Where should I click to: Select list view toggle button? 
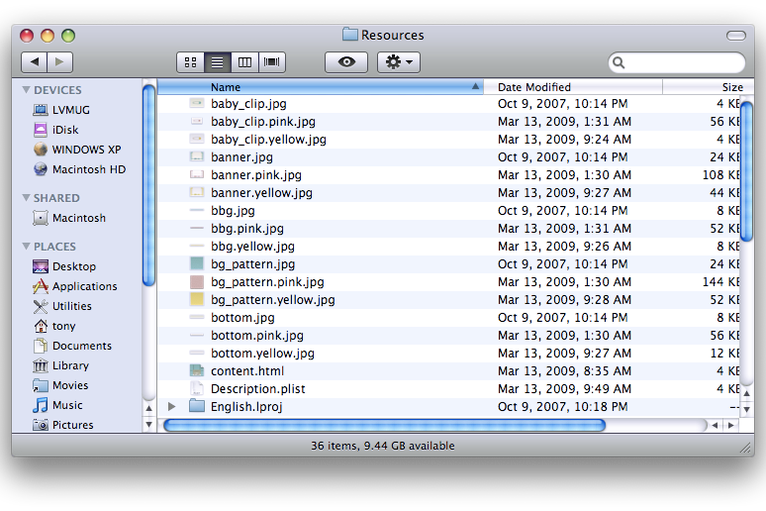pyautogui.click(x=217, y=62)
